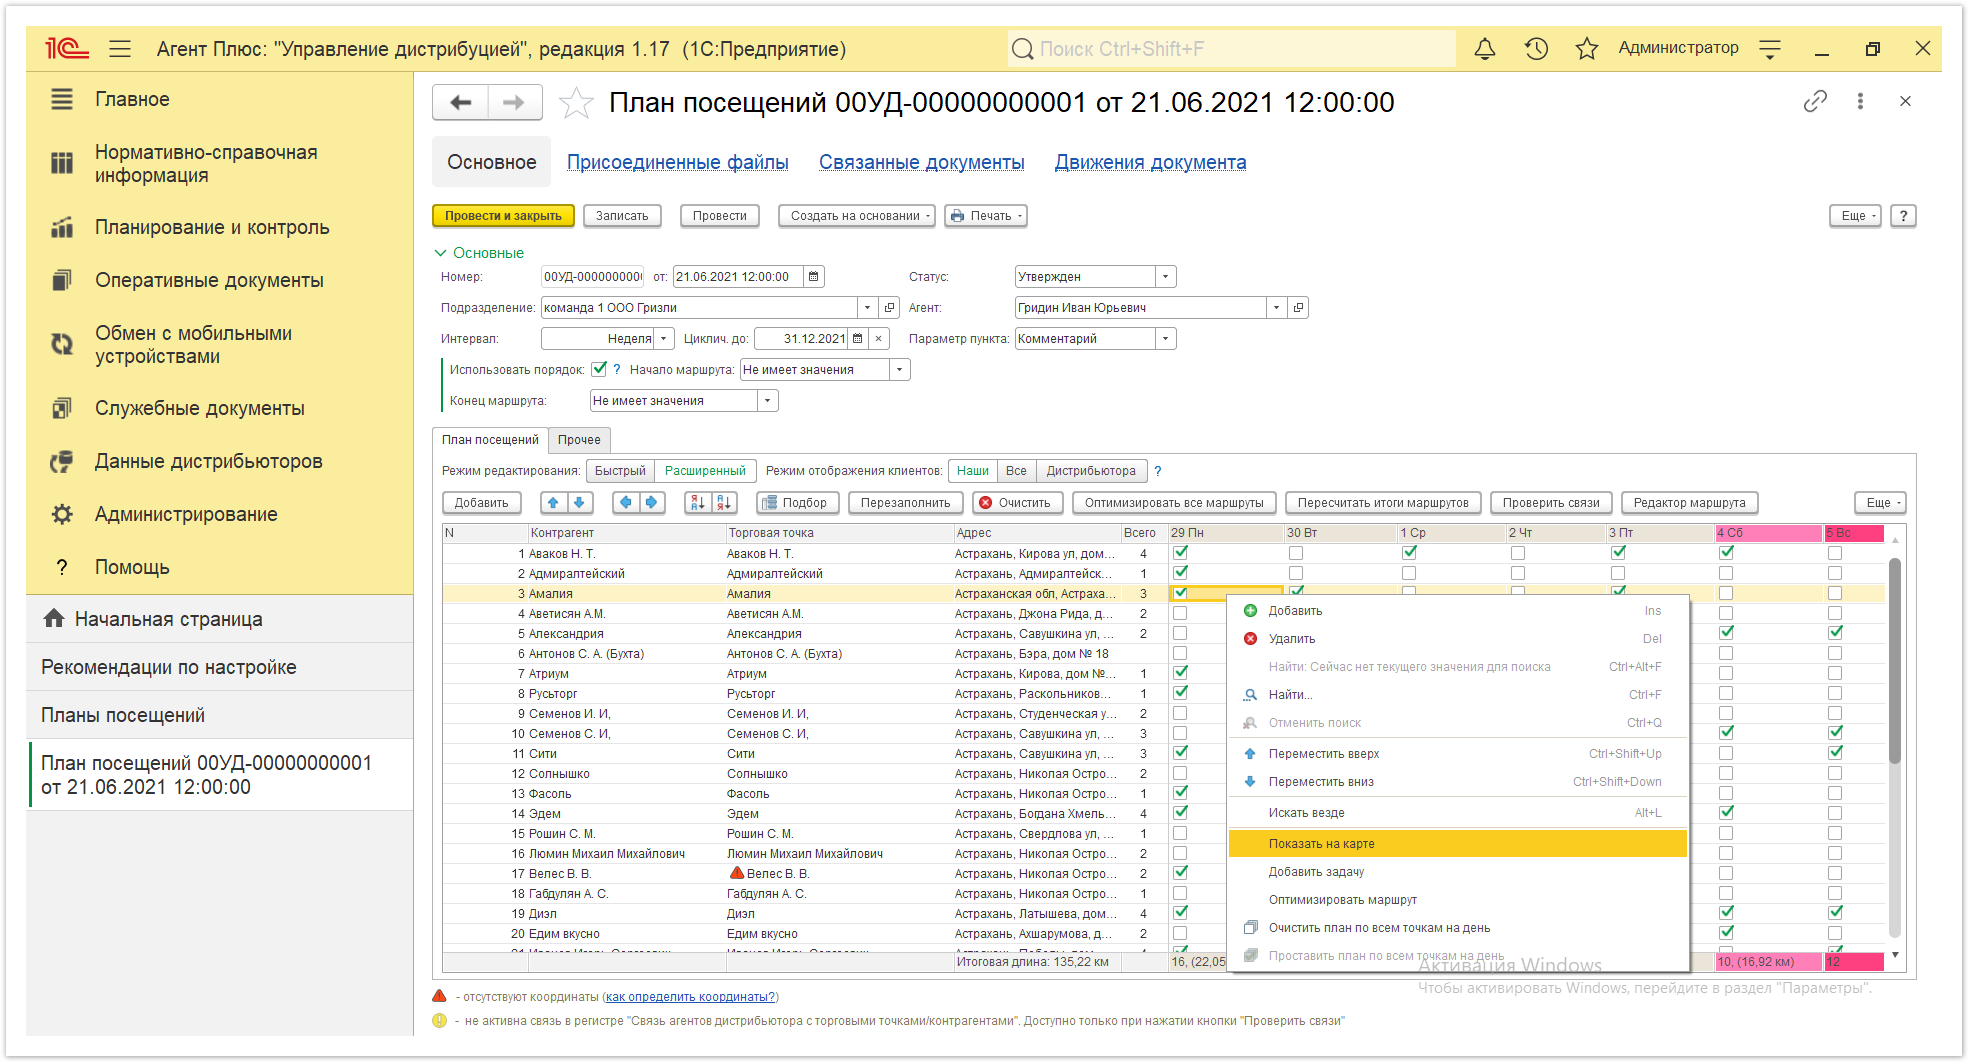Open Администрирование section
The image size is (1968, 1062).
tap(186, 514)
